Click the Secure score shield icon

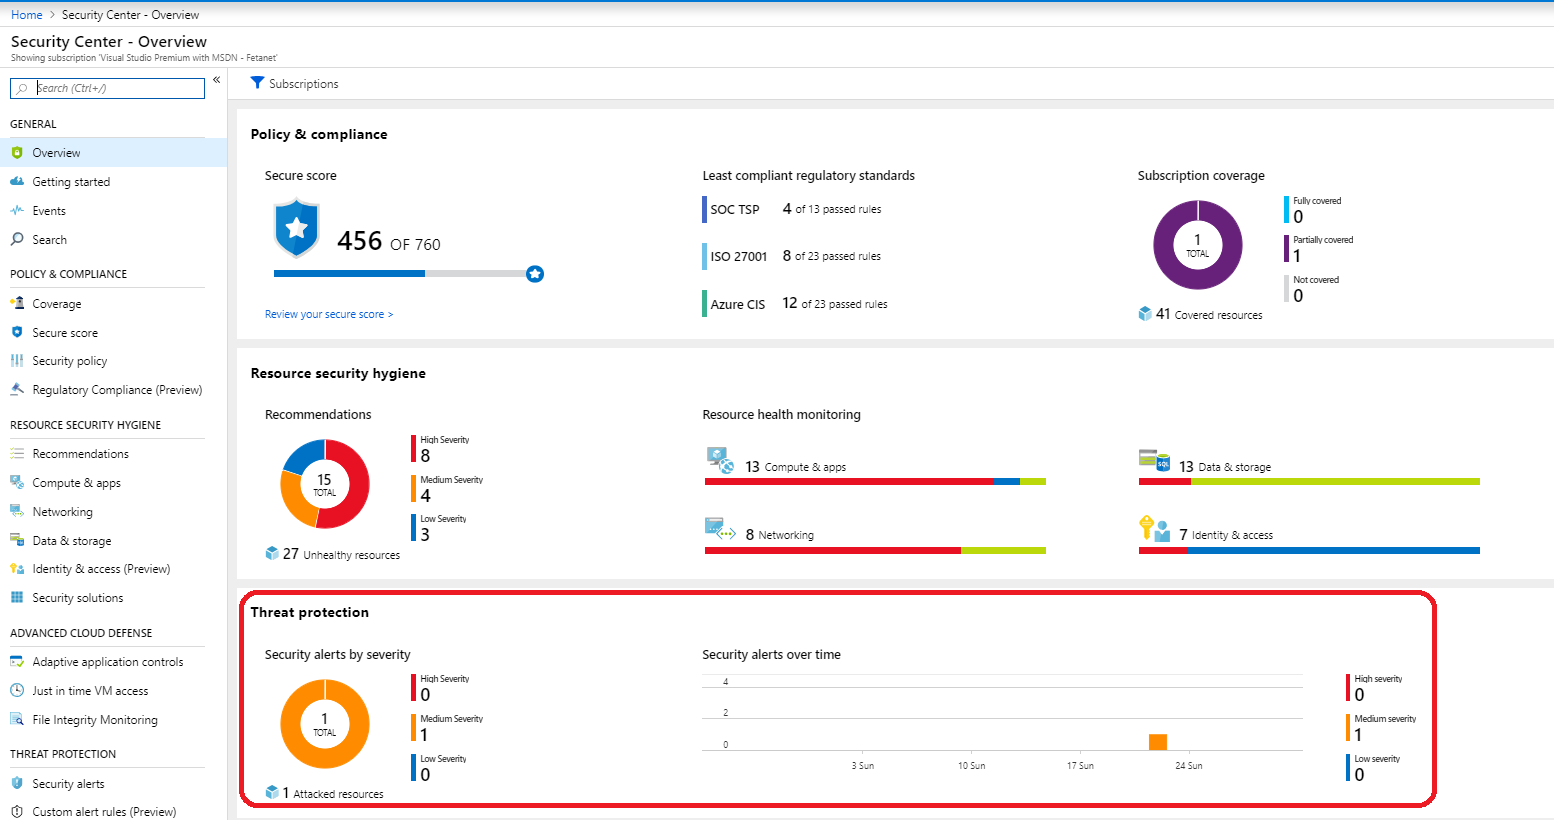click(x=296, y=229)
